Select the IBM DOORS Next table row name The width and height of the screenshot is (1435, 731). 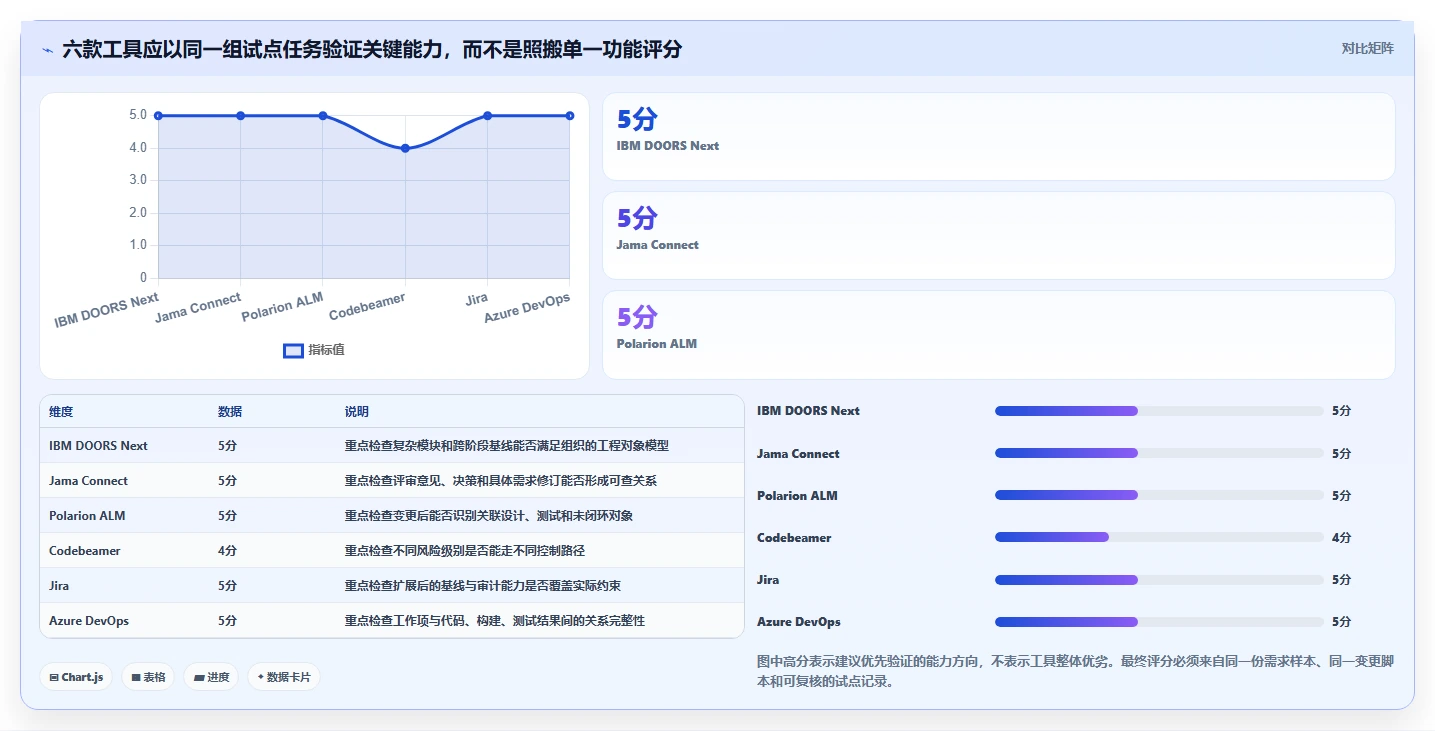pos(98,446)
